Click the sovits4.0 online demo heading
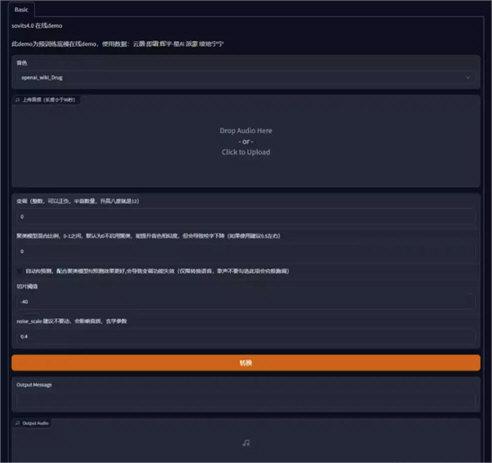492x463 pixels. (37, 26)
